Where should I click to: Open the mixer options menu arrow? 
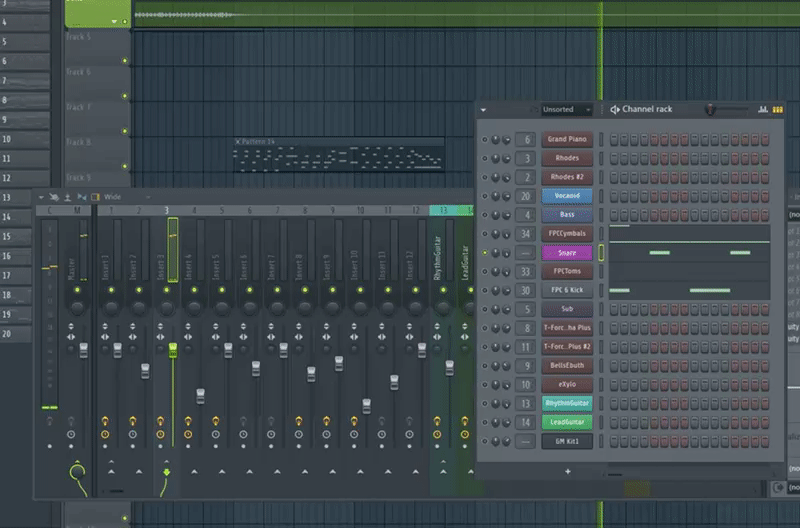(x=41, y=197)
